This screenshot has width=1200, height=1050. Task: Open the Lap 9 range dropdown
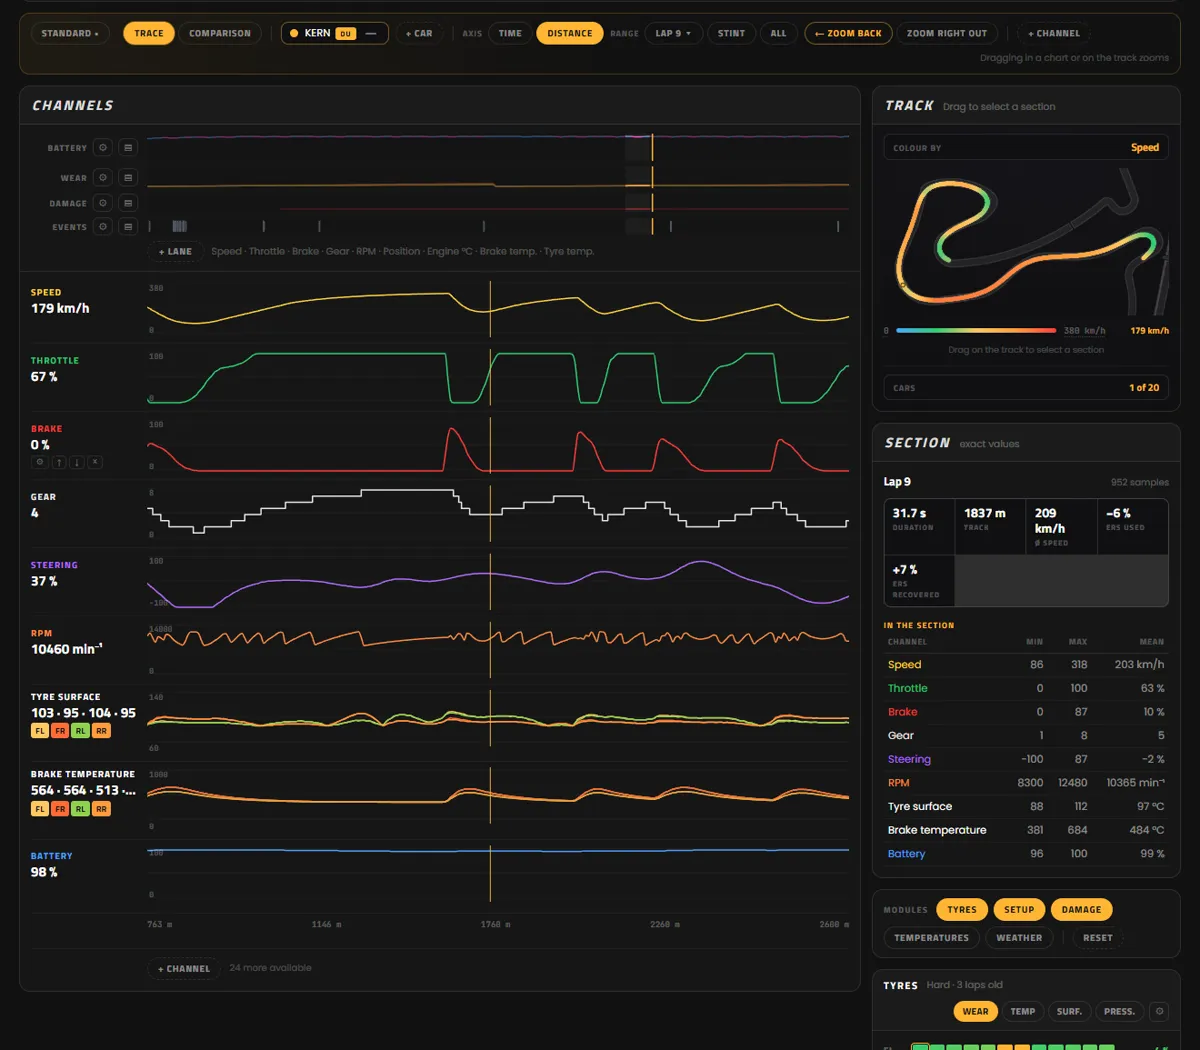pyautogui.click(x=673, y=33)
